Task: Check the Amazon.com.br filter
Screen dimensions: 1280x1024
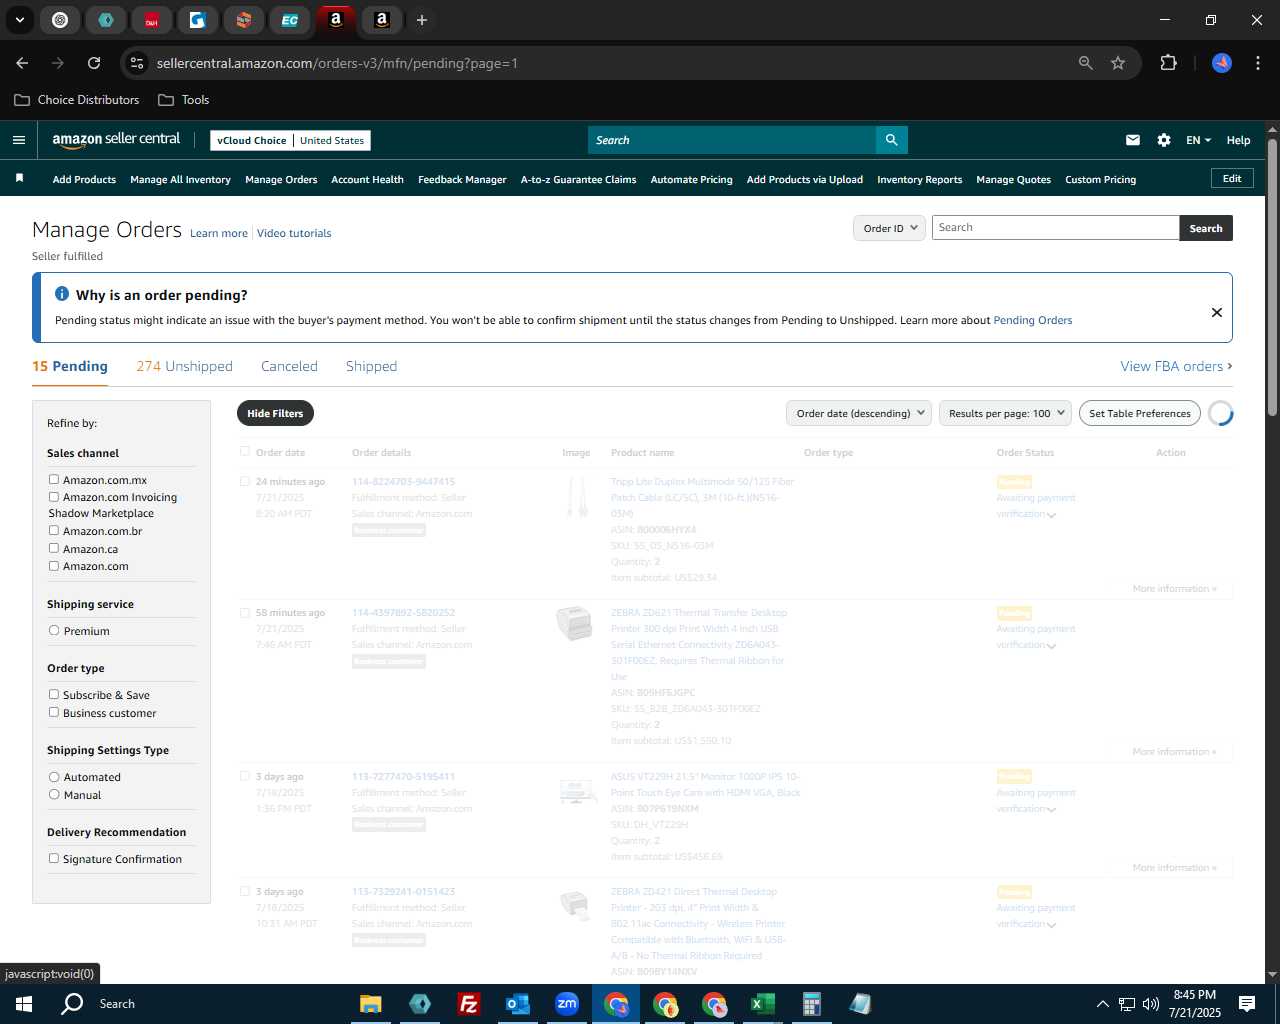Action: [54, 530]
